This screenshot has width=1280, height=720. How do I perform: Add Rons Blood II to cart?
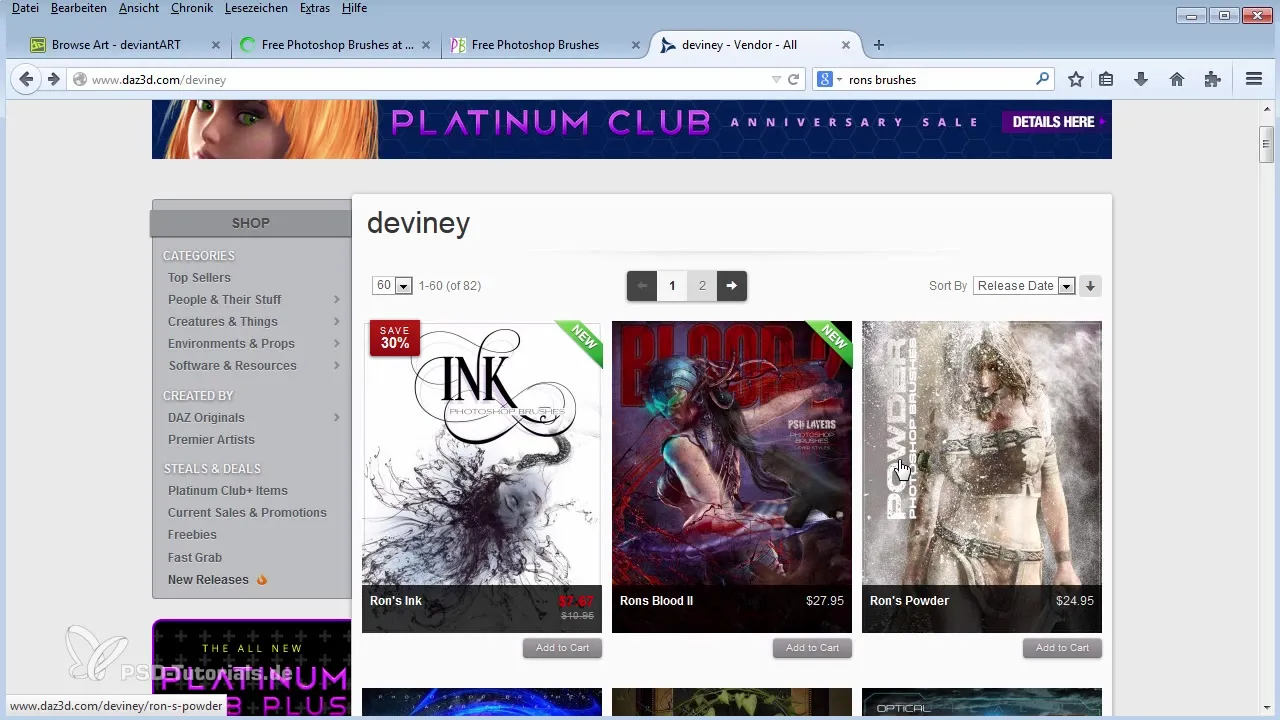(812, 648)
